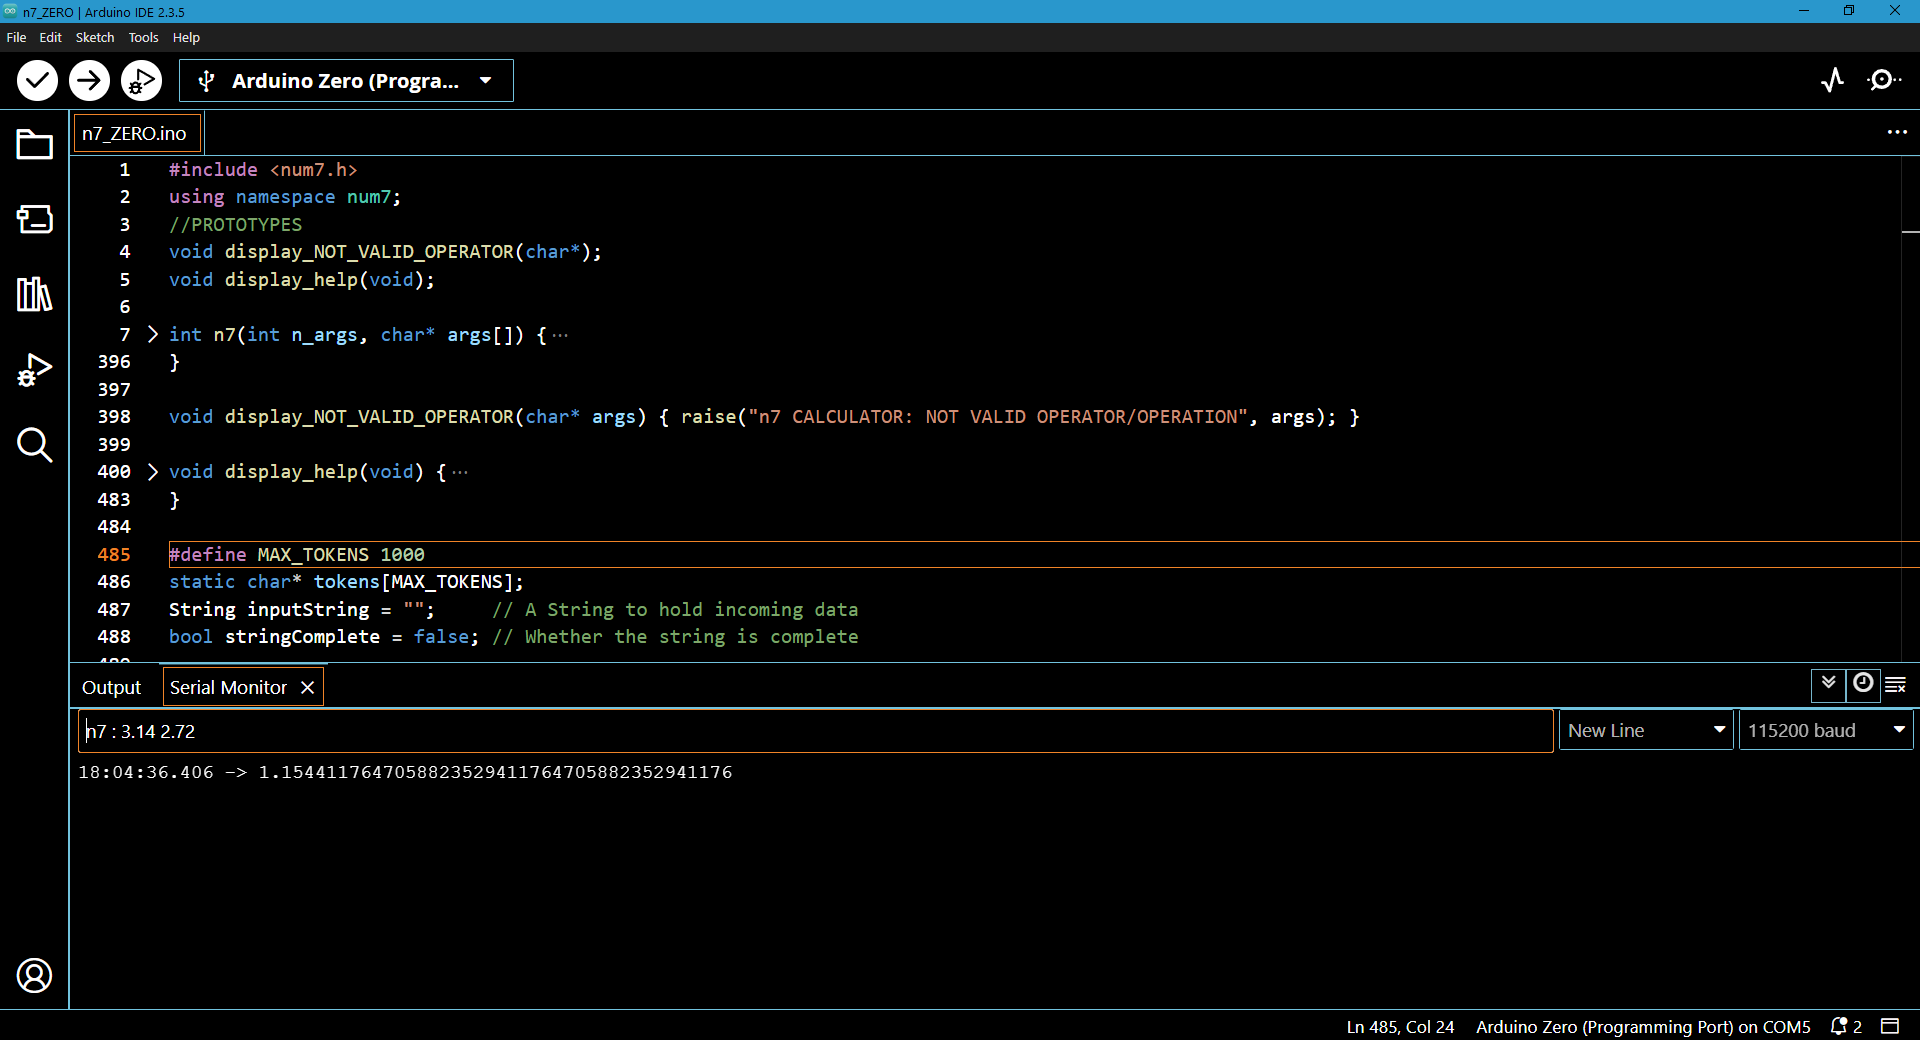Clear the Serial Monitor output

tap(1896, 685)
